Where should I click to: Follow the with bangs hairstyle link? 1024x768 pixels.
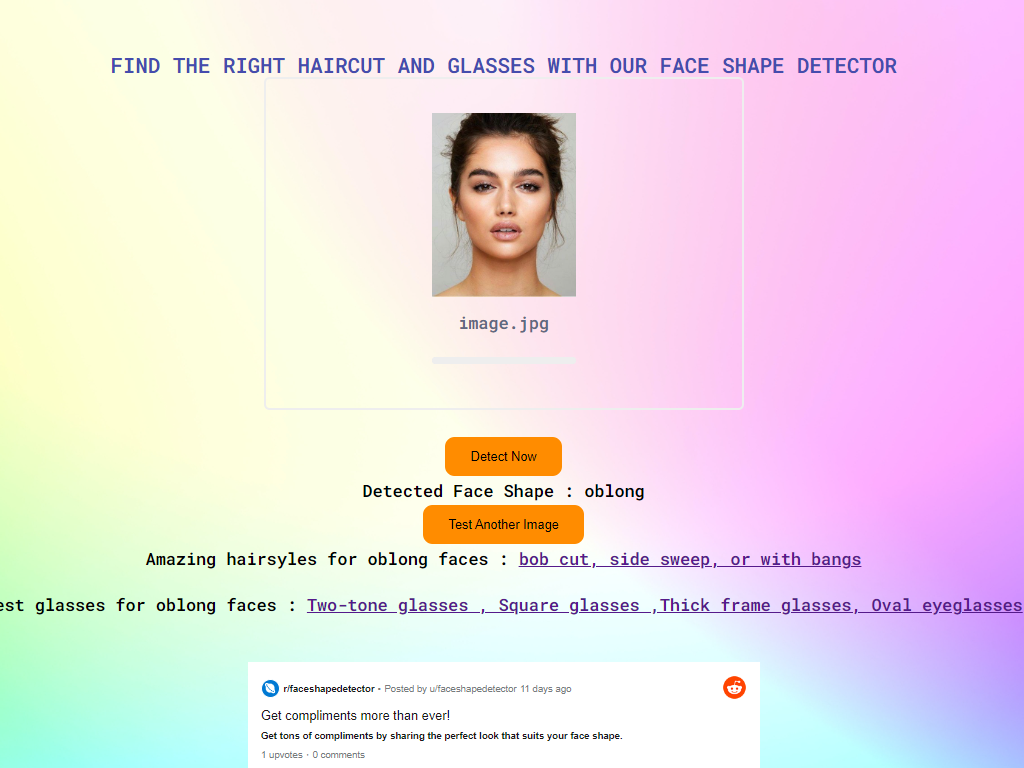point(810,560)
